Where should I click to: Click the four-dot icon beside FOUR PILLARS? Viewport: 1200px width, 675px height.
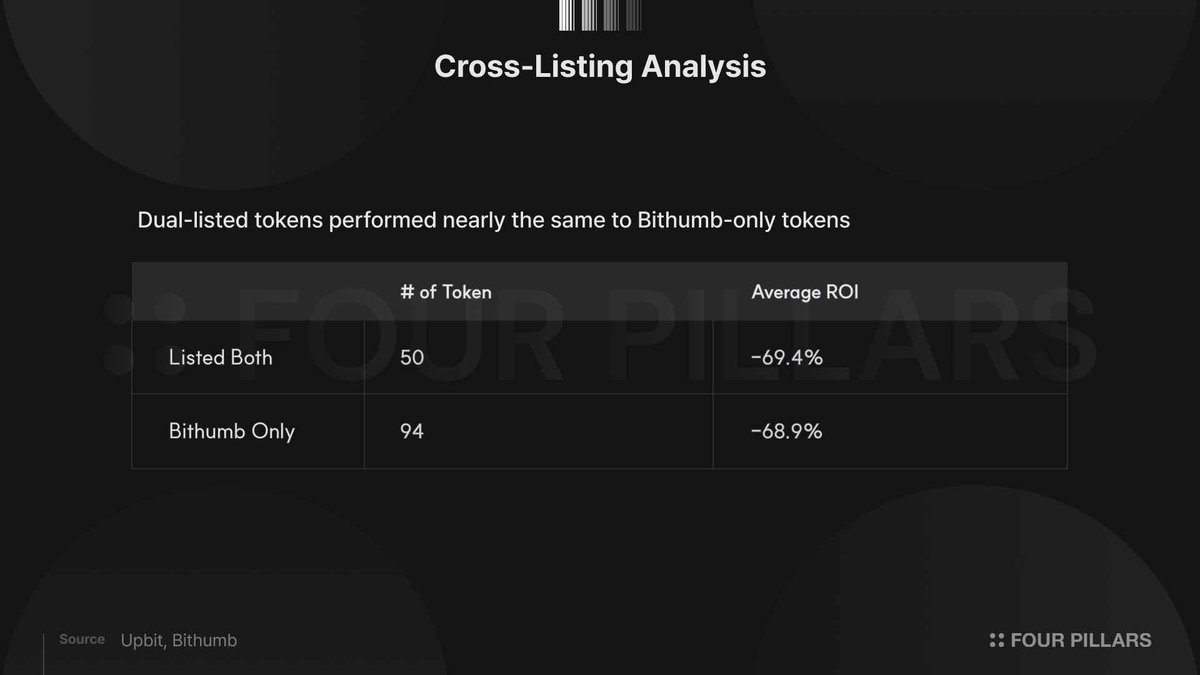point(995,640)
